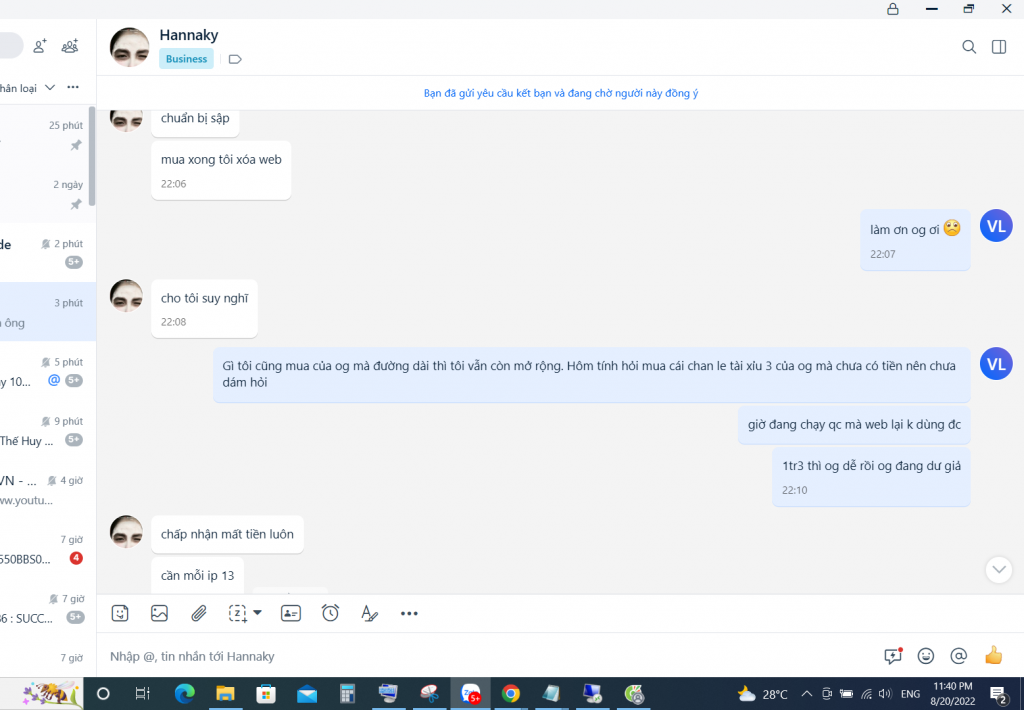This screenshot has height=710, width=1024.
Task: Toggle the conversation info side panel
Action: (998, 47)
